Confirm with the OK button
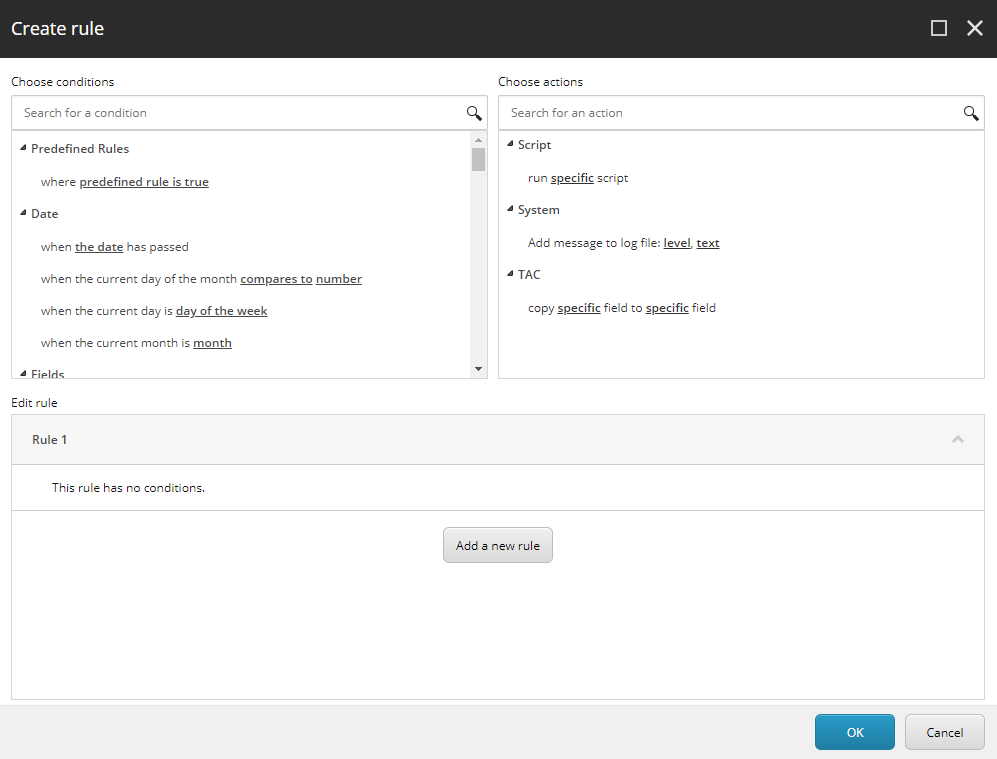The width and height of the screenshot is (997, 759). (x=854, y=732)
